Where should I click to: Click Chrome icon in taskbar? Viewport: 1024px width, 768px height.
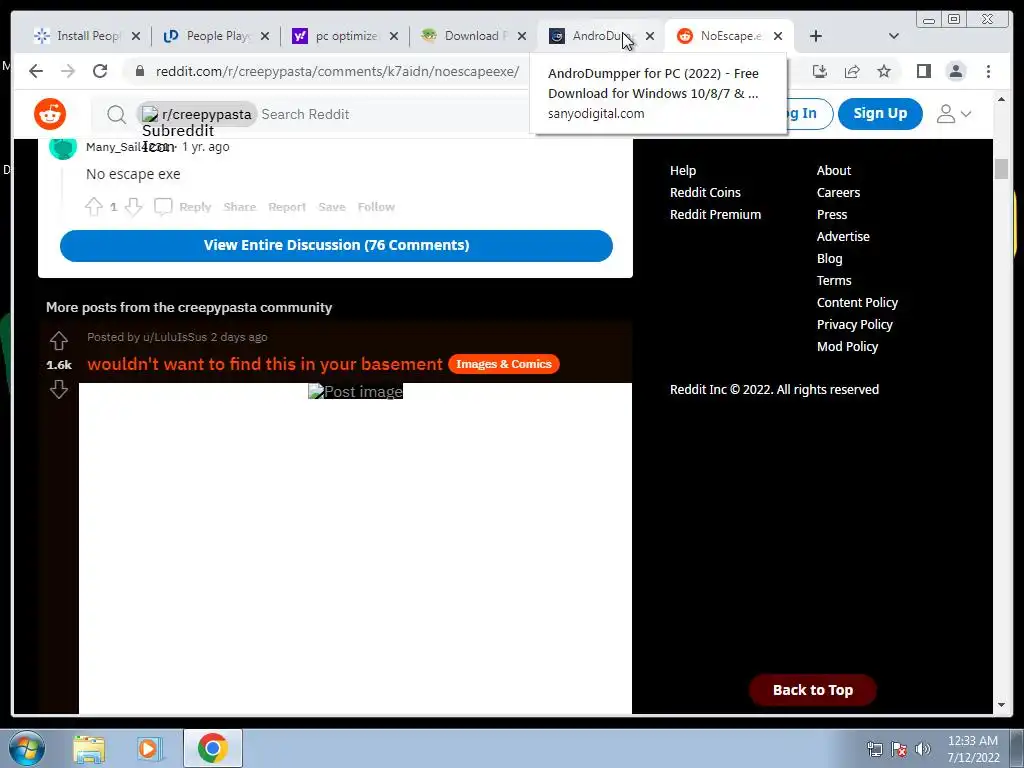coord(212,748)
